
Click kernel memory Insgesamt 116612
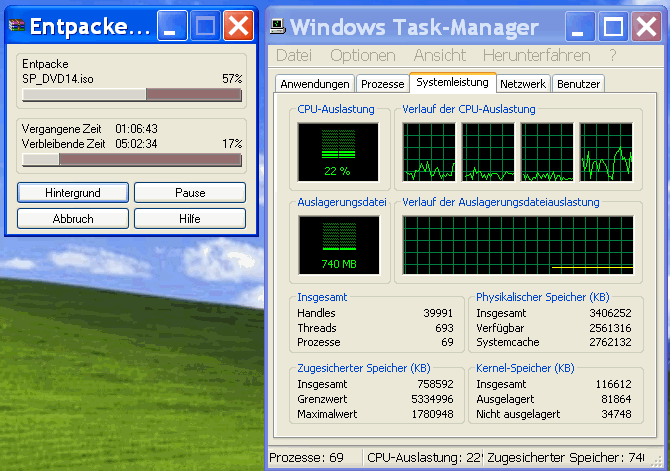[x=614, y=384]
